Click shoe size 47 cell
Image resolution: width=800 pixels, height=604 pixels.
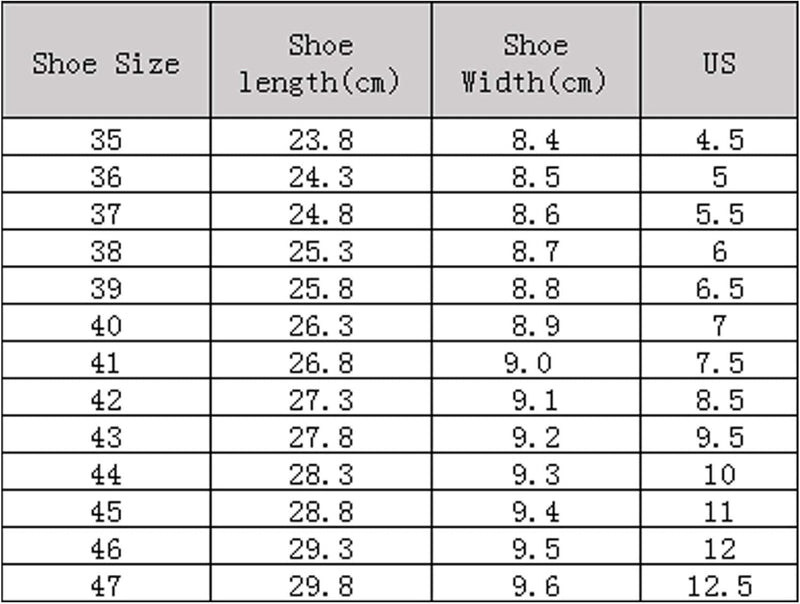click(x=106, y=586)
